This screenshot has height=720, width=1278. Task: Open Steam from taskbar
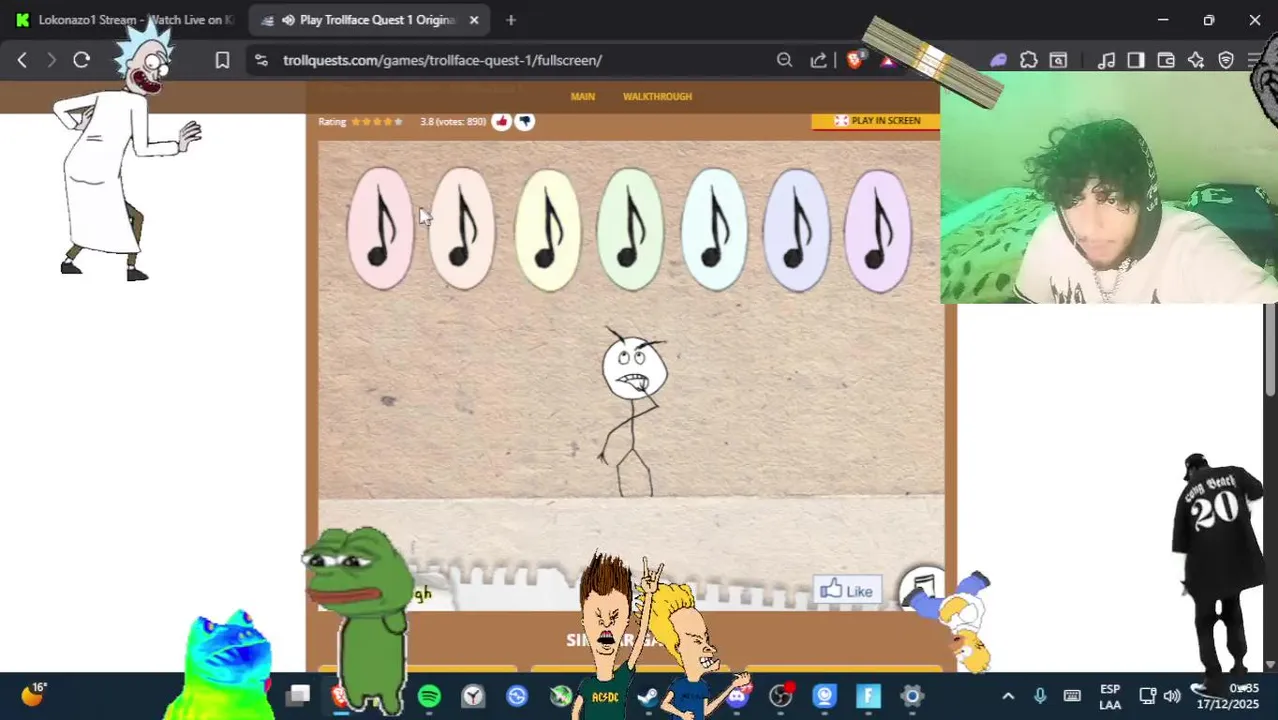[x=648, y=696]
